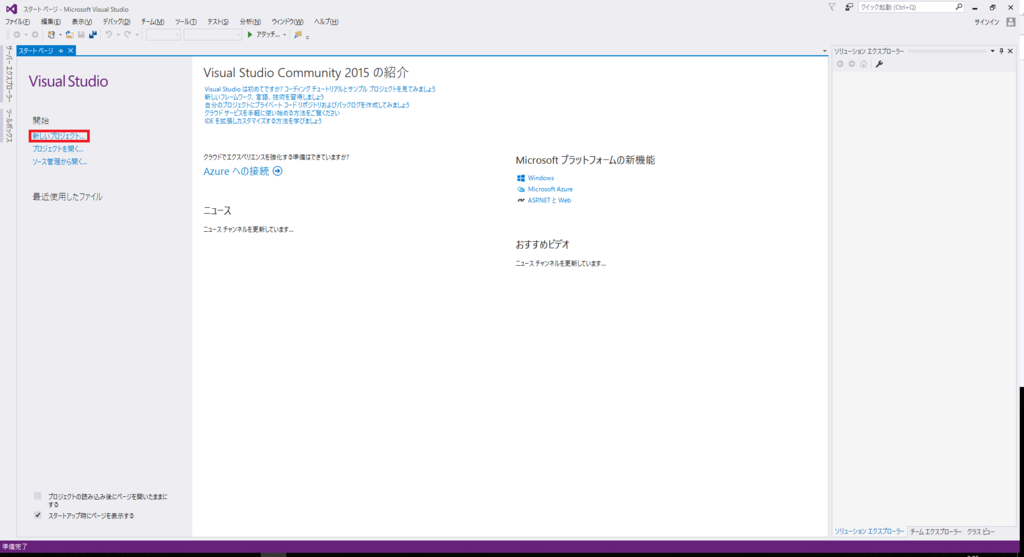Click the Quick Launch magnifier icon
Image resolution: width=1024 pixels, height=557 pixels.
point(959,7)
